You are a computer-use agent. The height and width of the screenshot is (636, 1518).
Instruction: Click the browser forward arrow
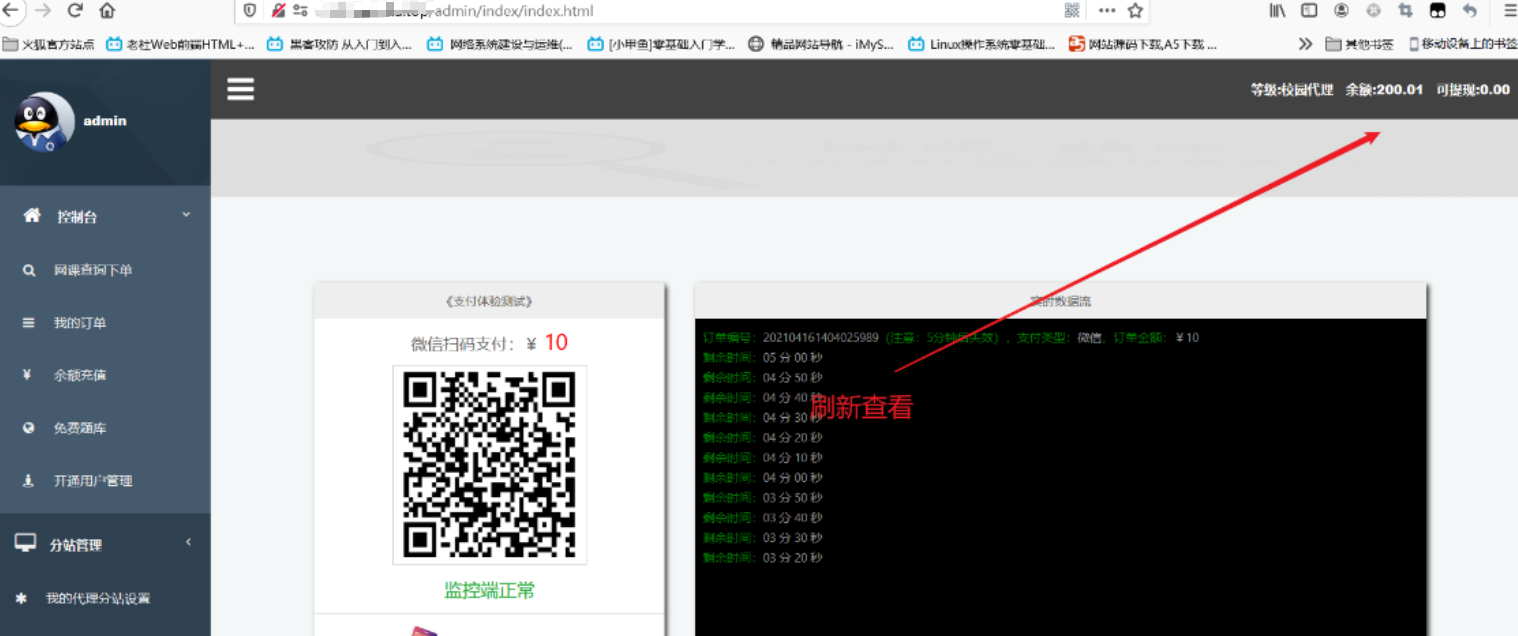42,10
